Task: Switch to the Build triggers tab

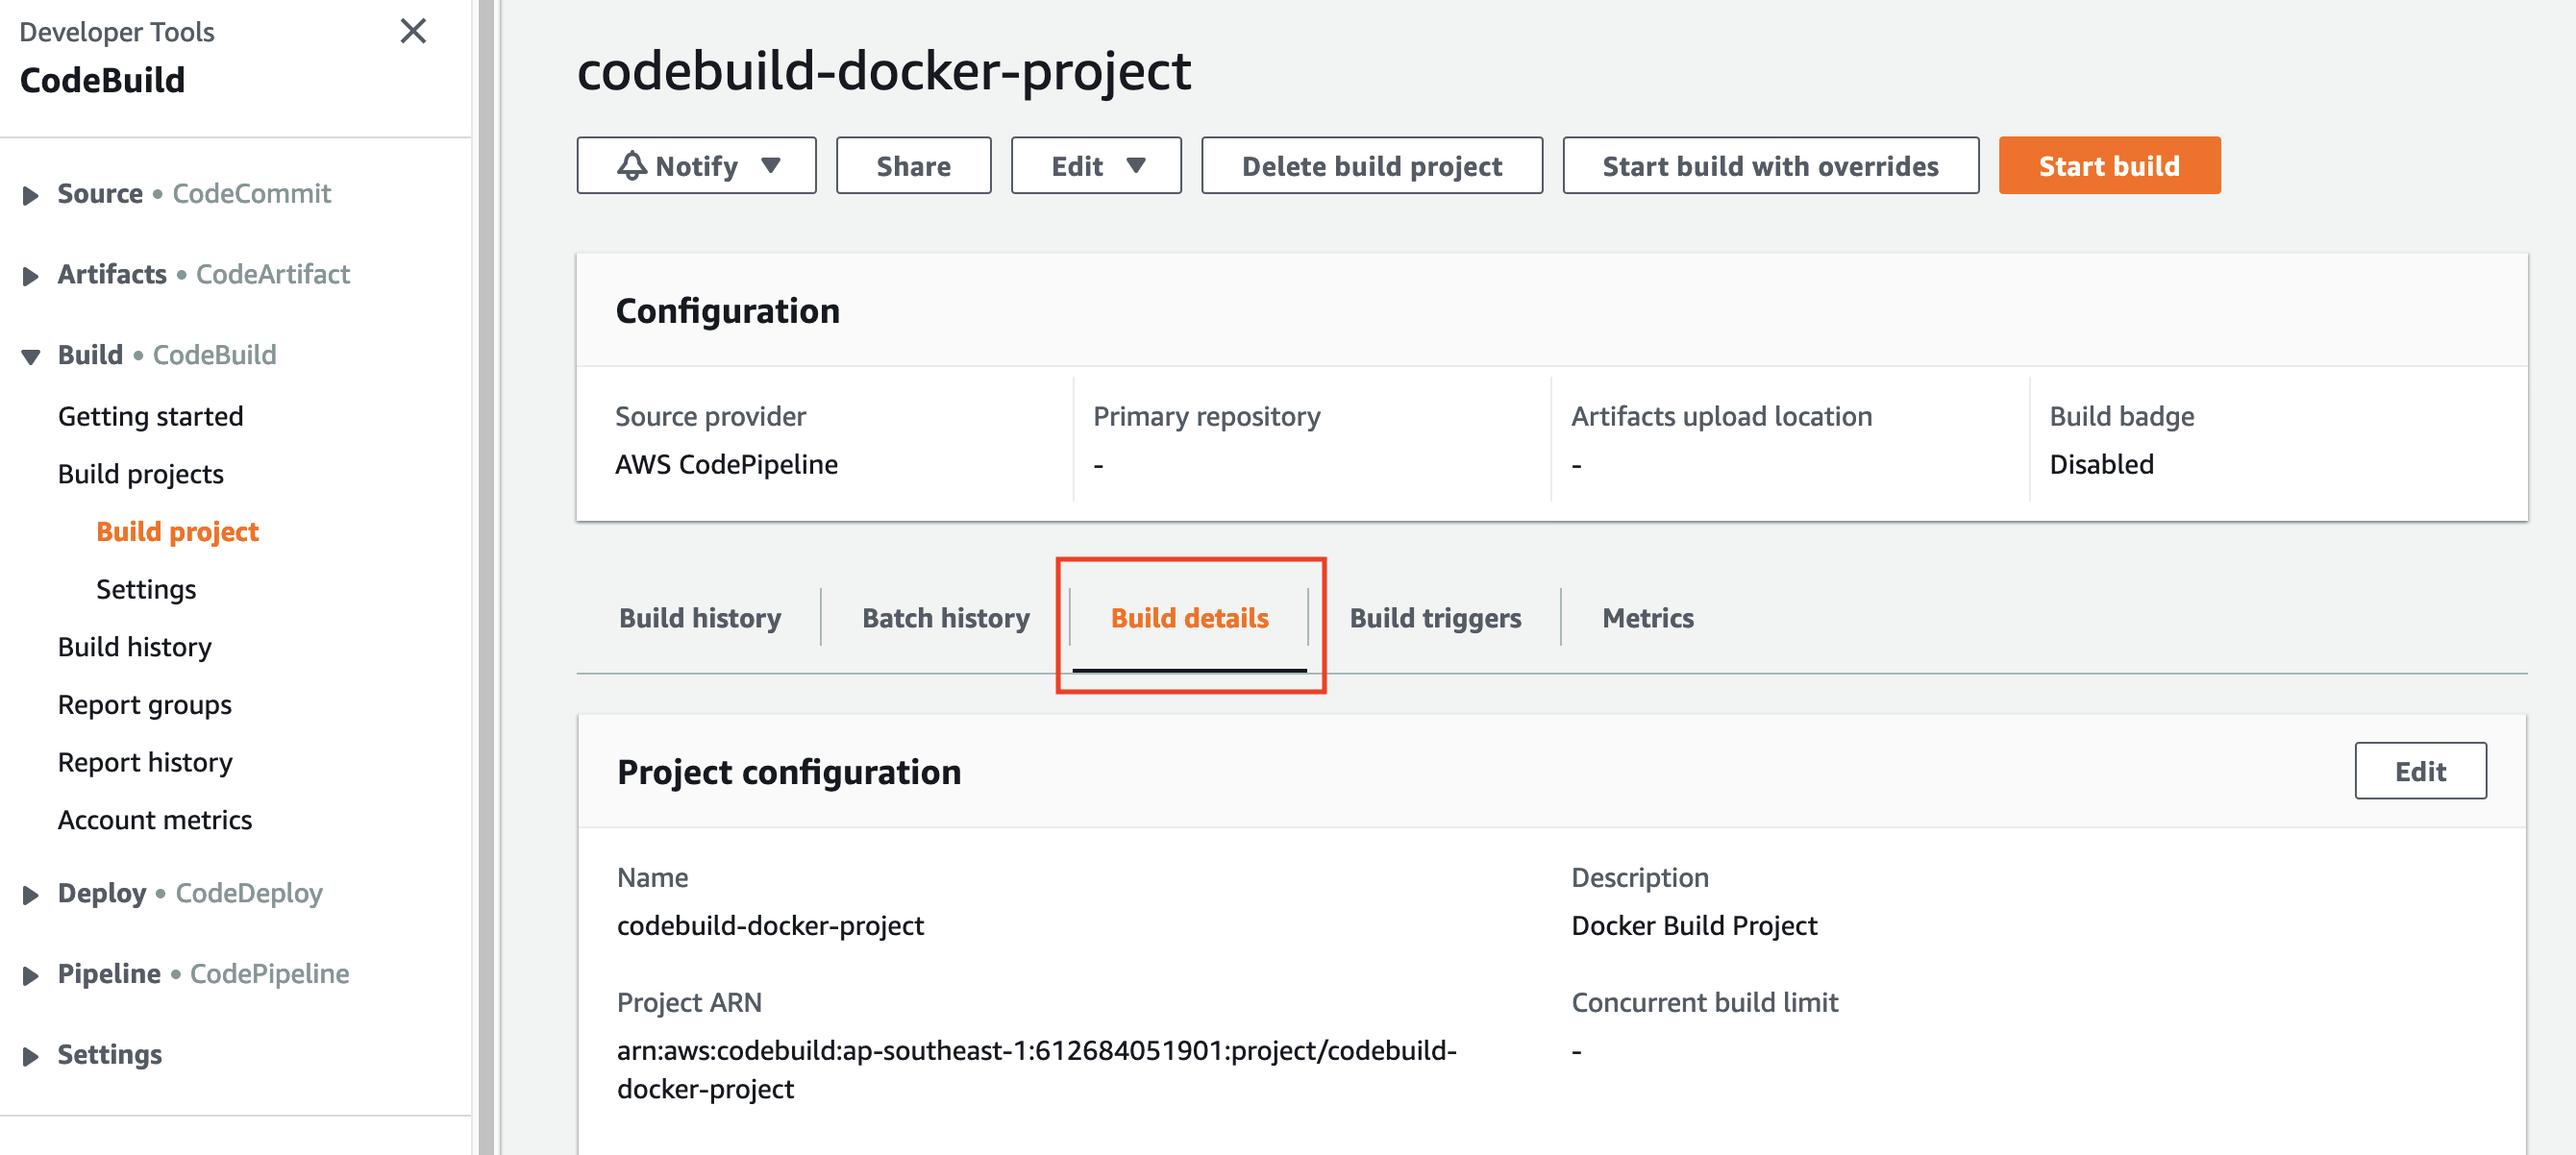Action: (x=1435, y=617)
